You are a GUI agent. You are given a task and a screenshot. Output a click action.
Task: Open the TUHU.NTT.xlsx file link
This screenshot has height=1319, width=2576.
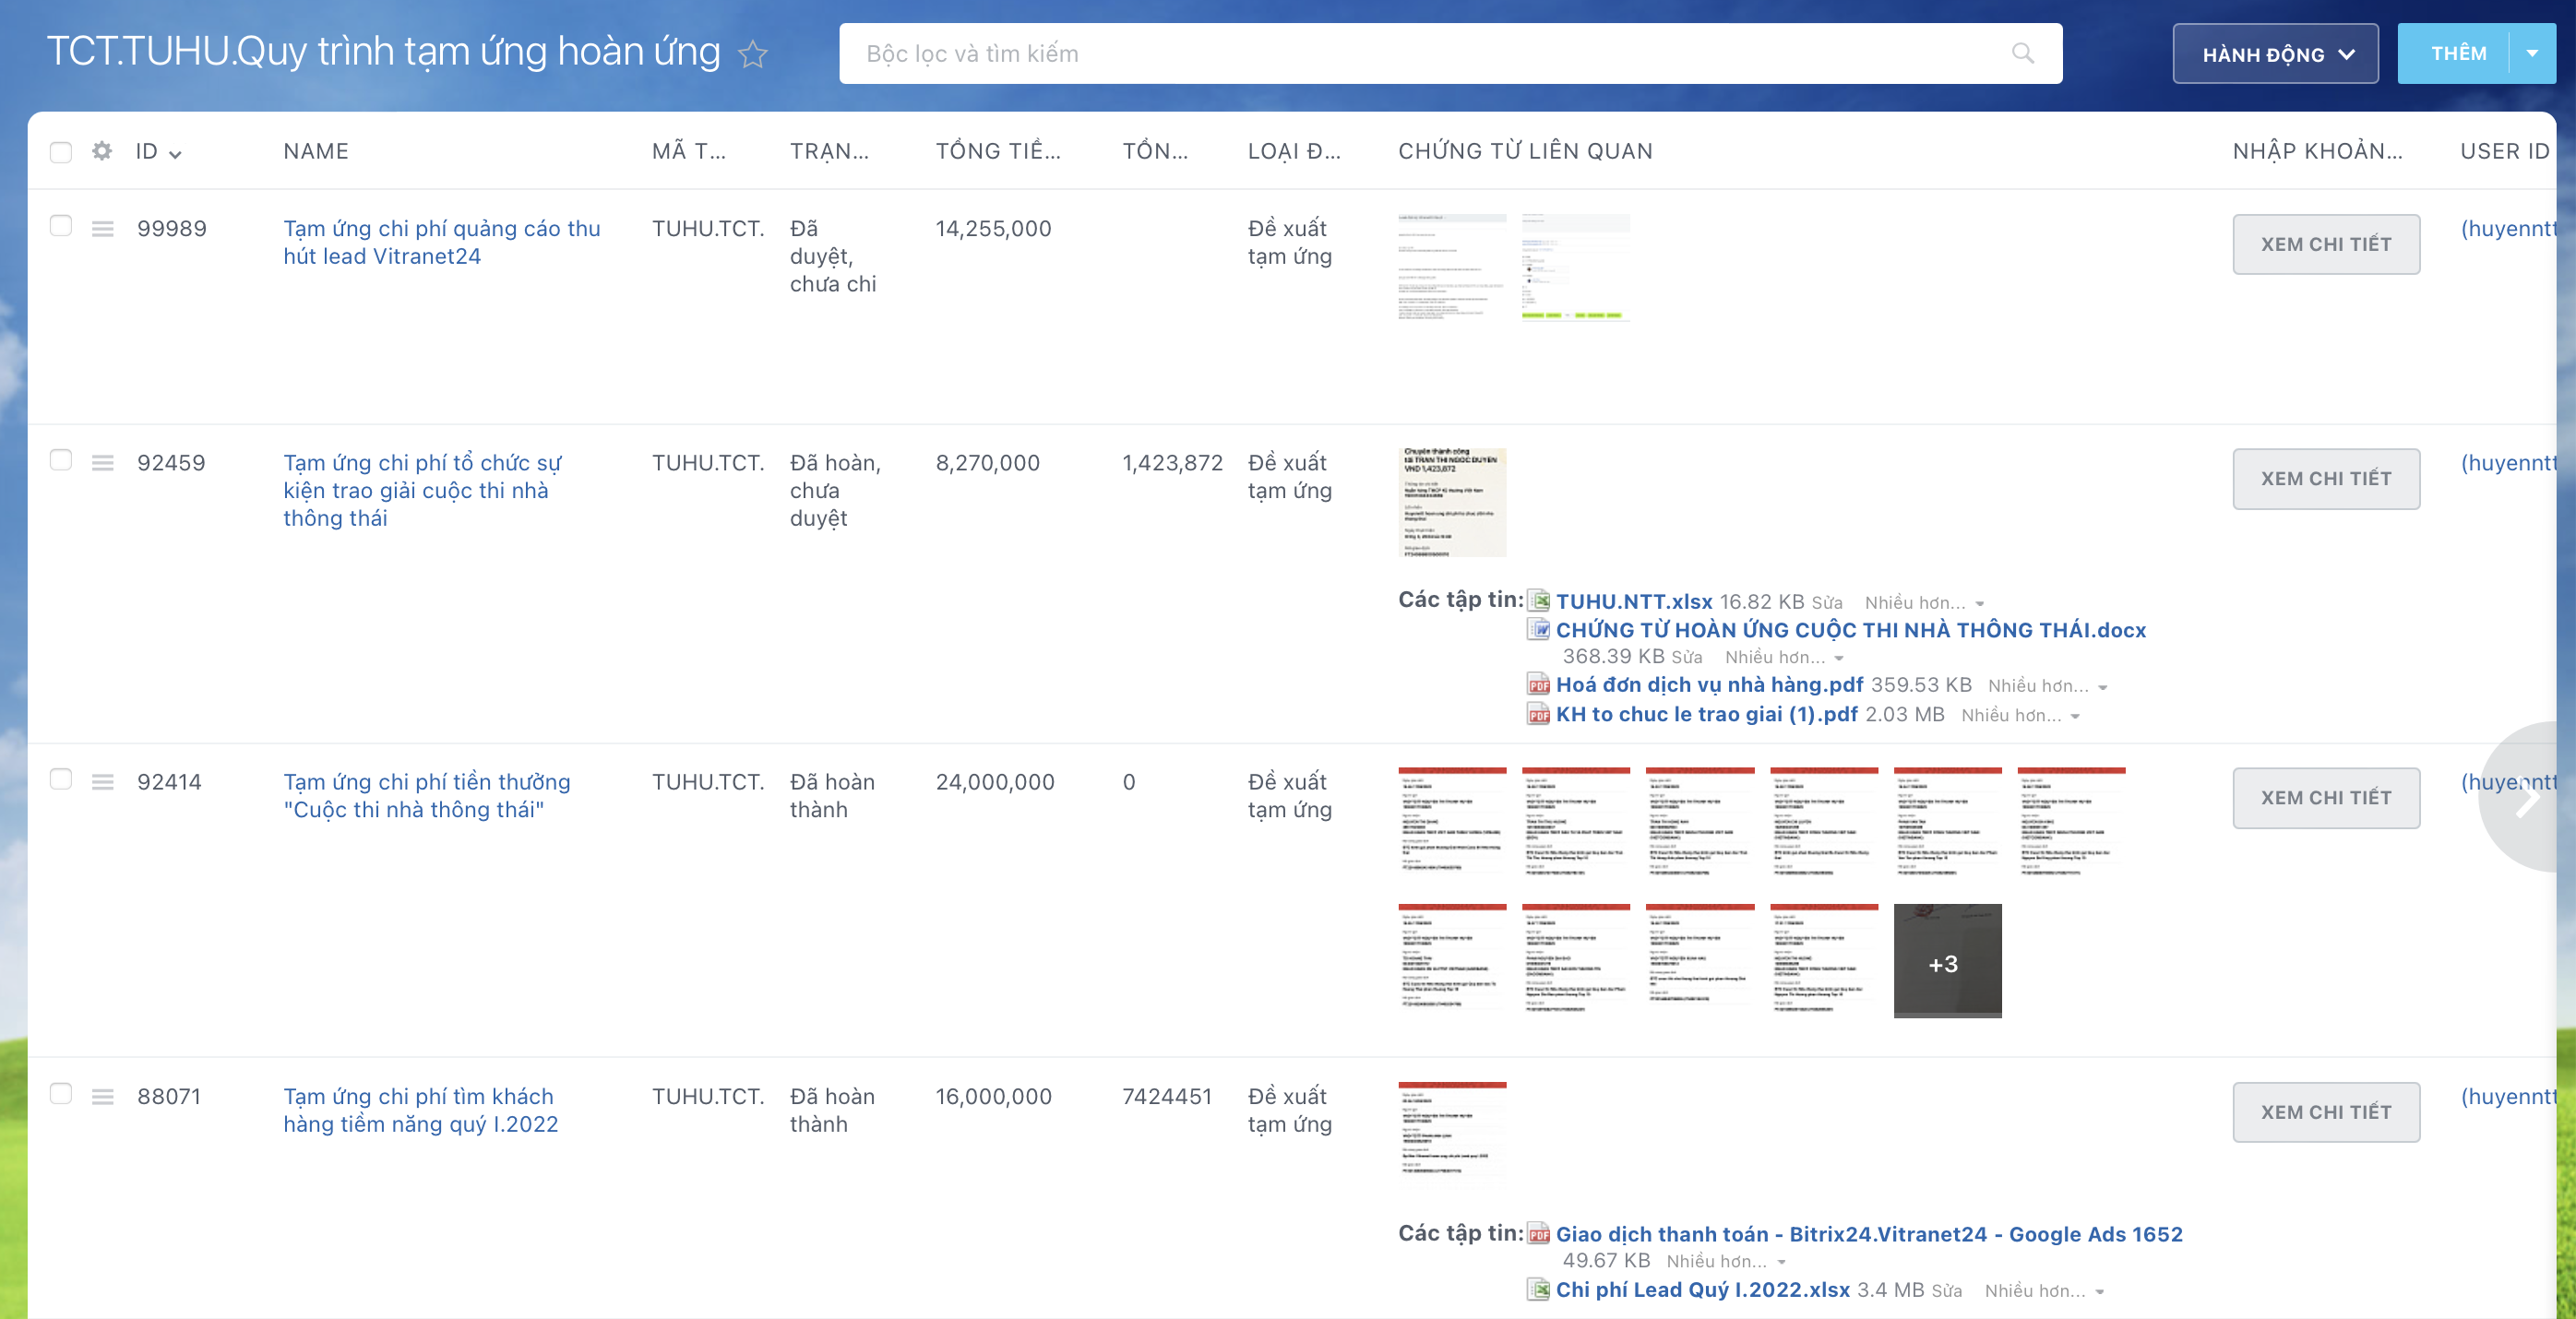1634,601
